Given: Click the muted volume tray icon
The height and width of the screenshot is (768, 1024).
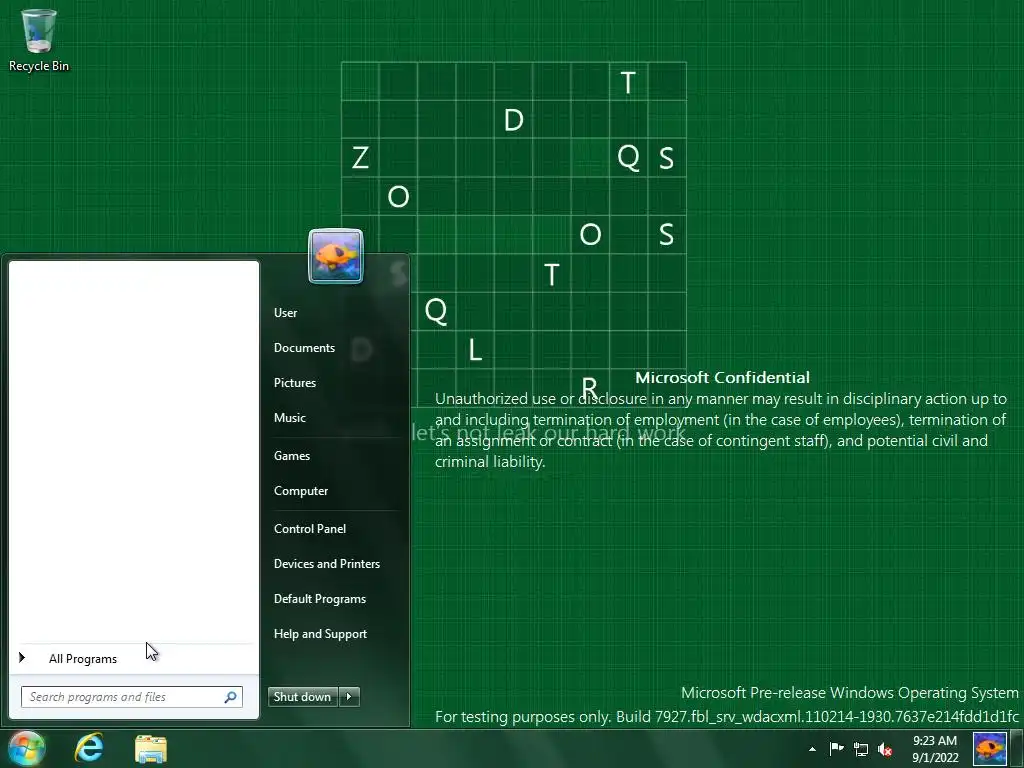Looking at the screenshot, I should coord(885,750).
